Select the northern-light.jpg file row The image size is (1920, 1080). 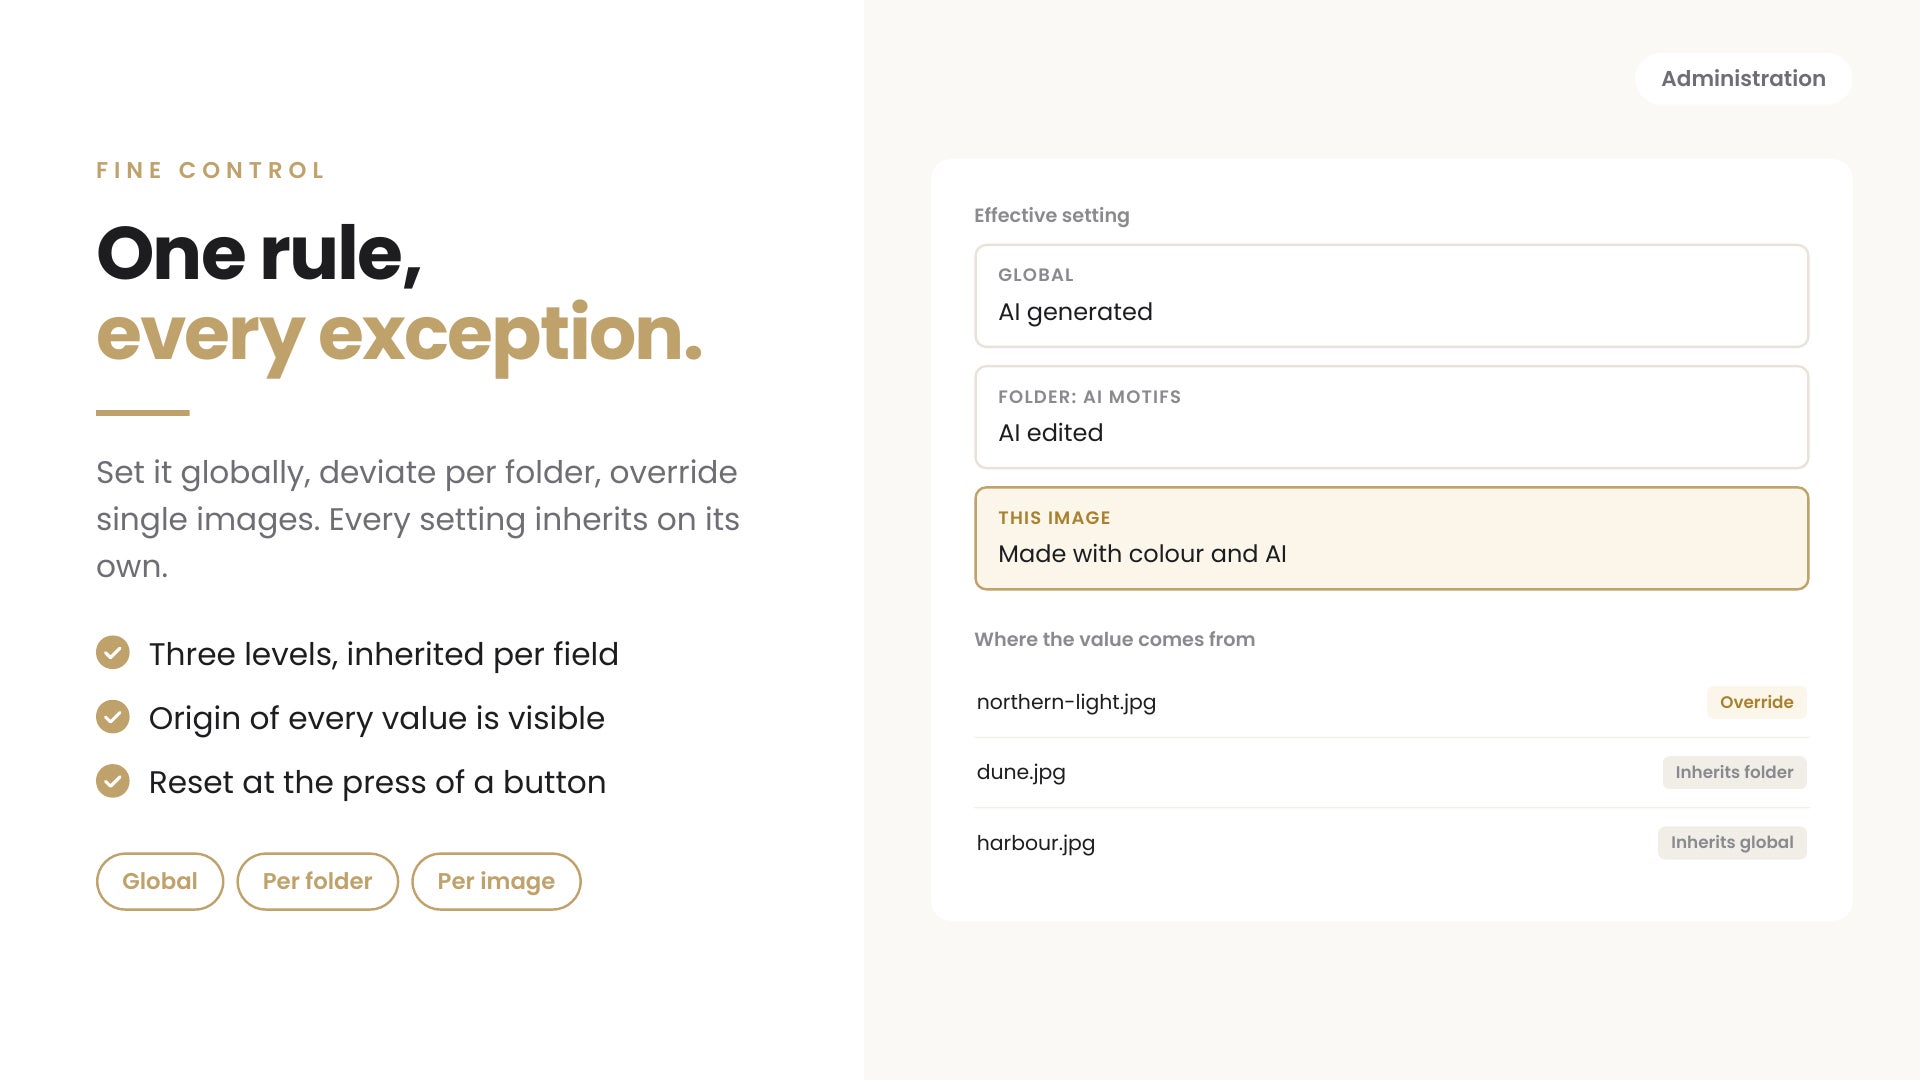coord(1391,702)
